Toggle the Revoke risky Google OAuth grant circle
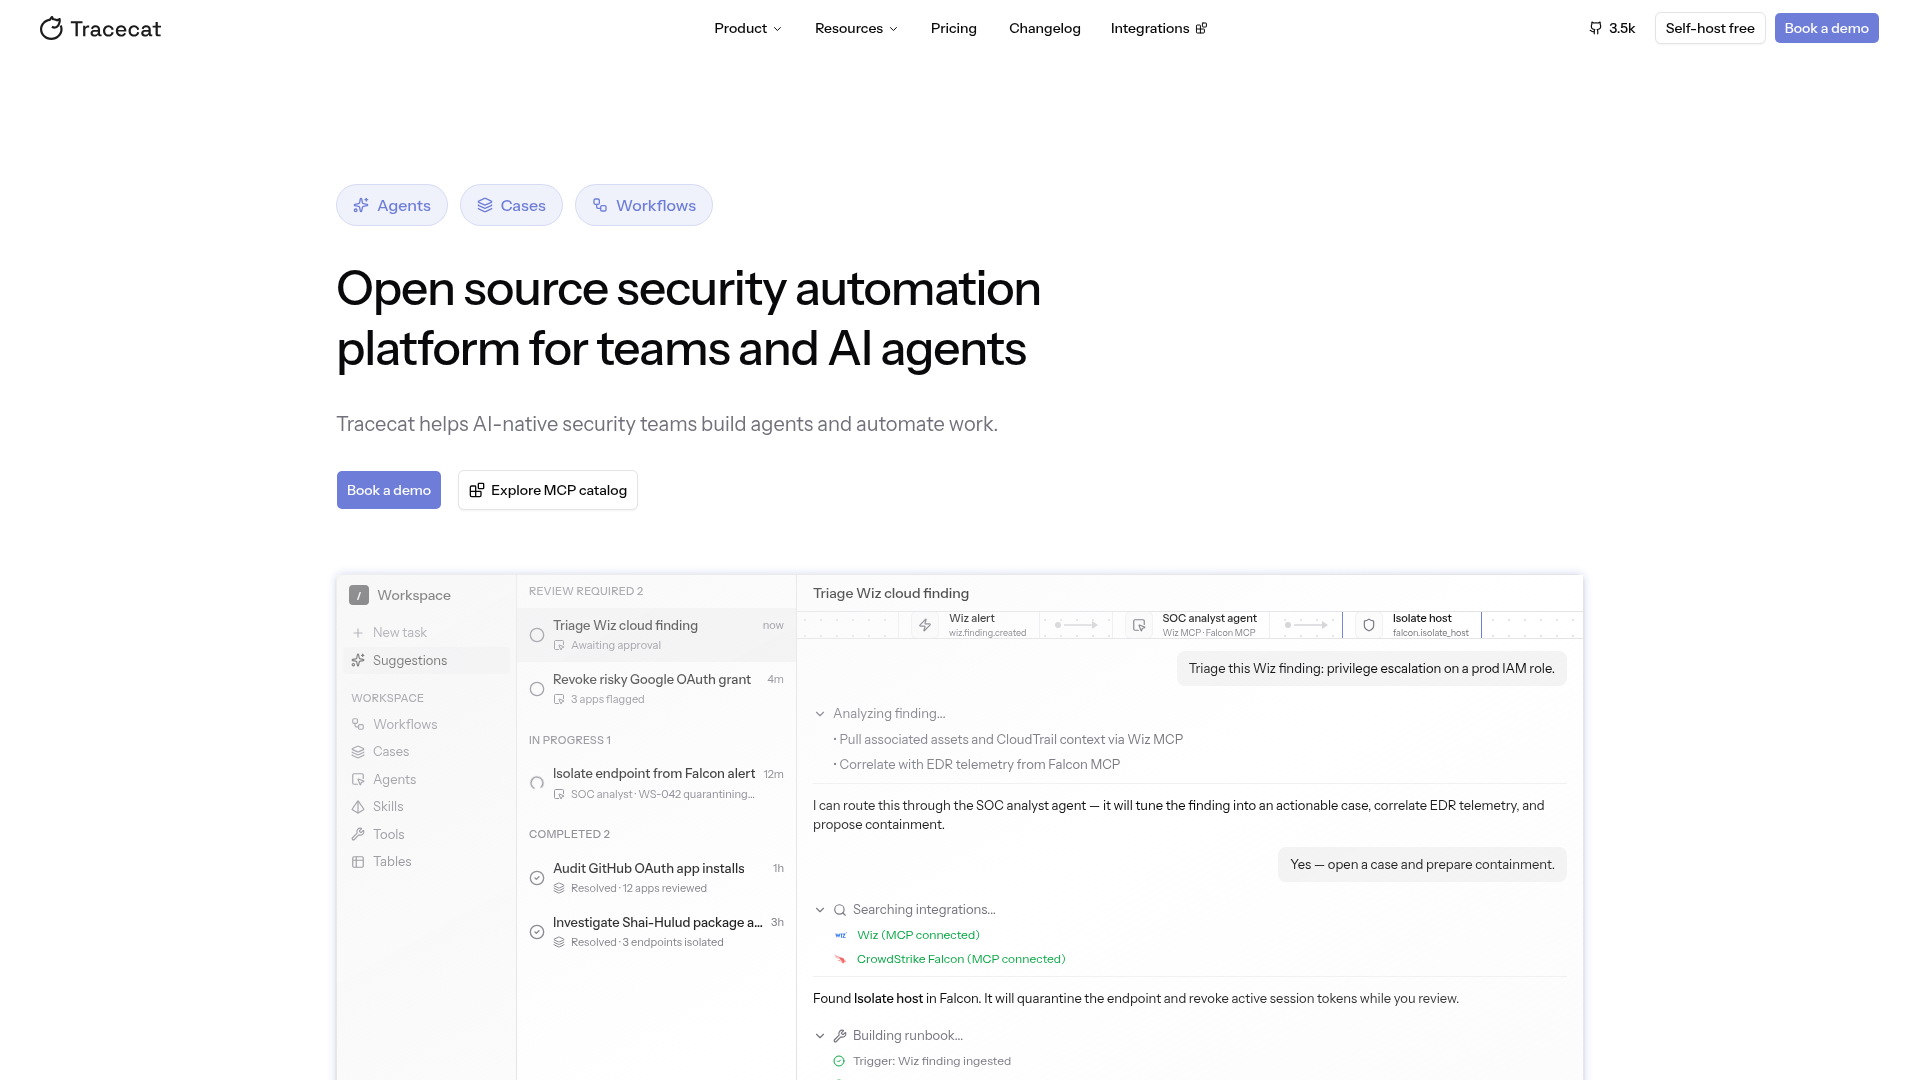The width and height of the screenshot is (1920, 1080). point(537,689)
